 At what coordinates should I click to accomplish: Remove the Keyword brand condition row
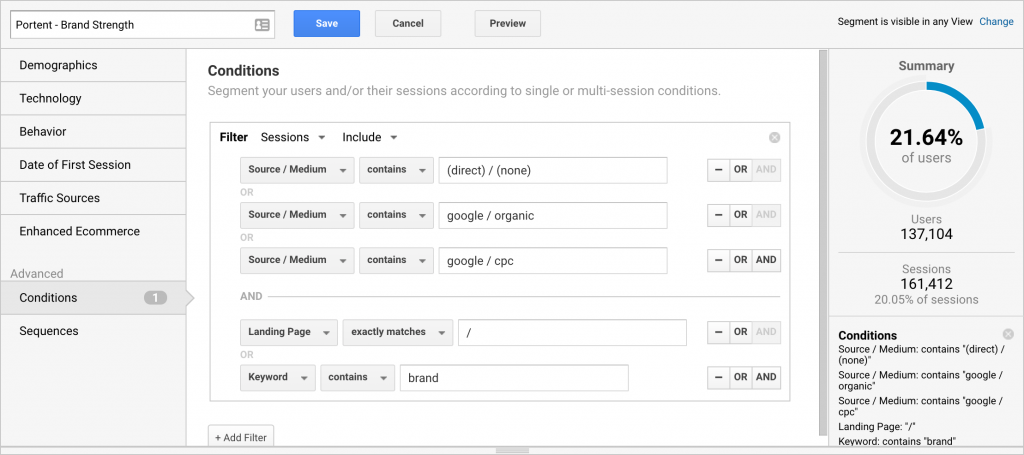[x=718, y=377]
